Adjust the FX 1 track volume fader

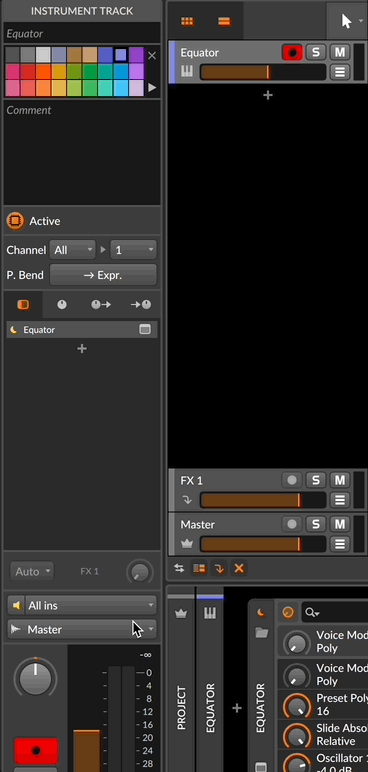[263, 500]
